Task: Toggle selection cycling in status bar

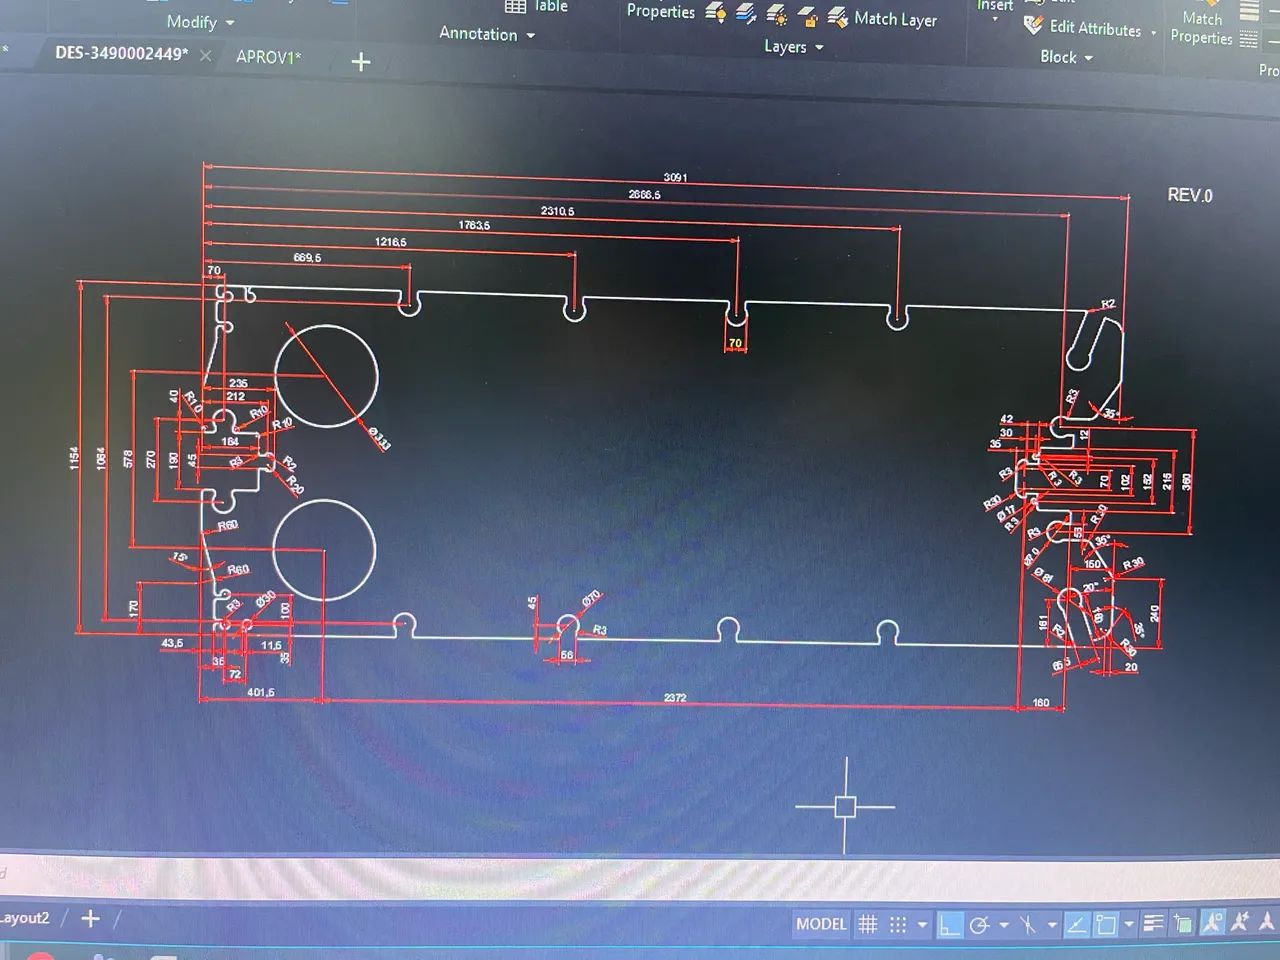Action: click(1182, 924)
